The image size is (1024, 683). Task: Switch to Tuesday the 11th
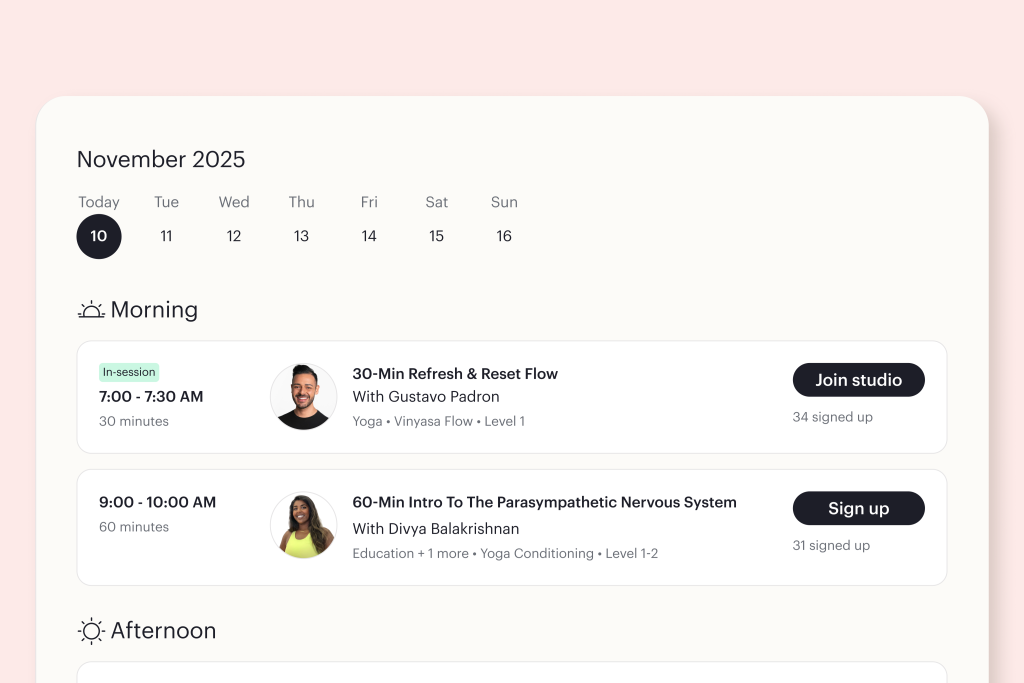tap(166, 236)
